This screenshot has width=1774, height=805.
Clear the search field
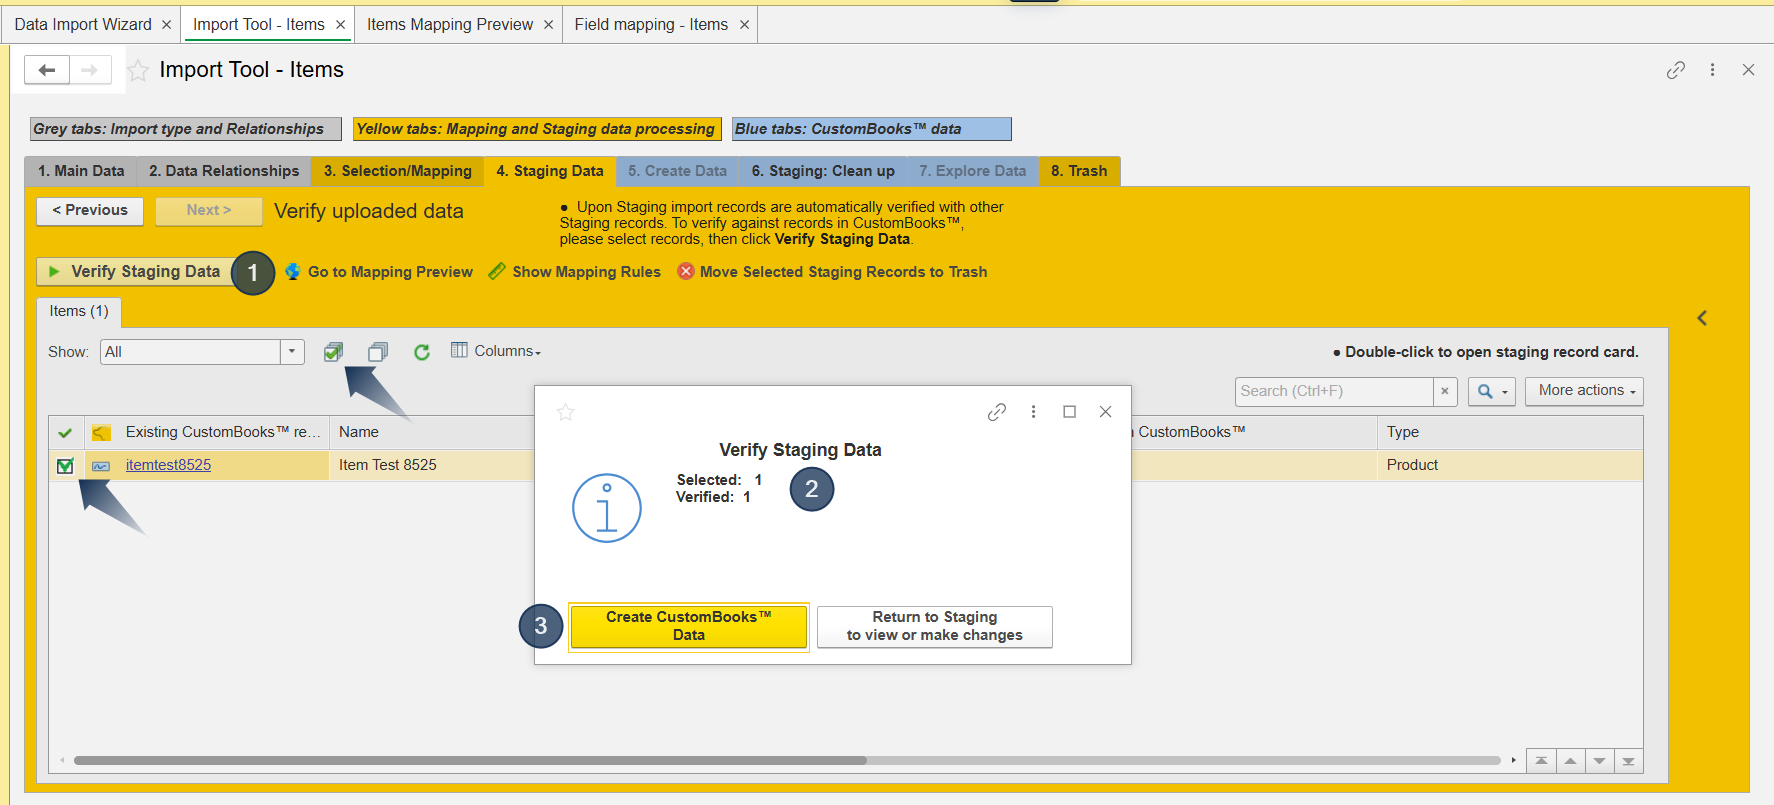pyautogui.click(x=1445, y=391)
